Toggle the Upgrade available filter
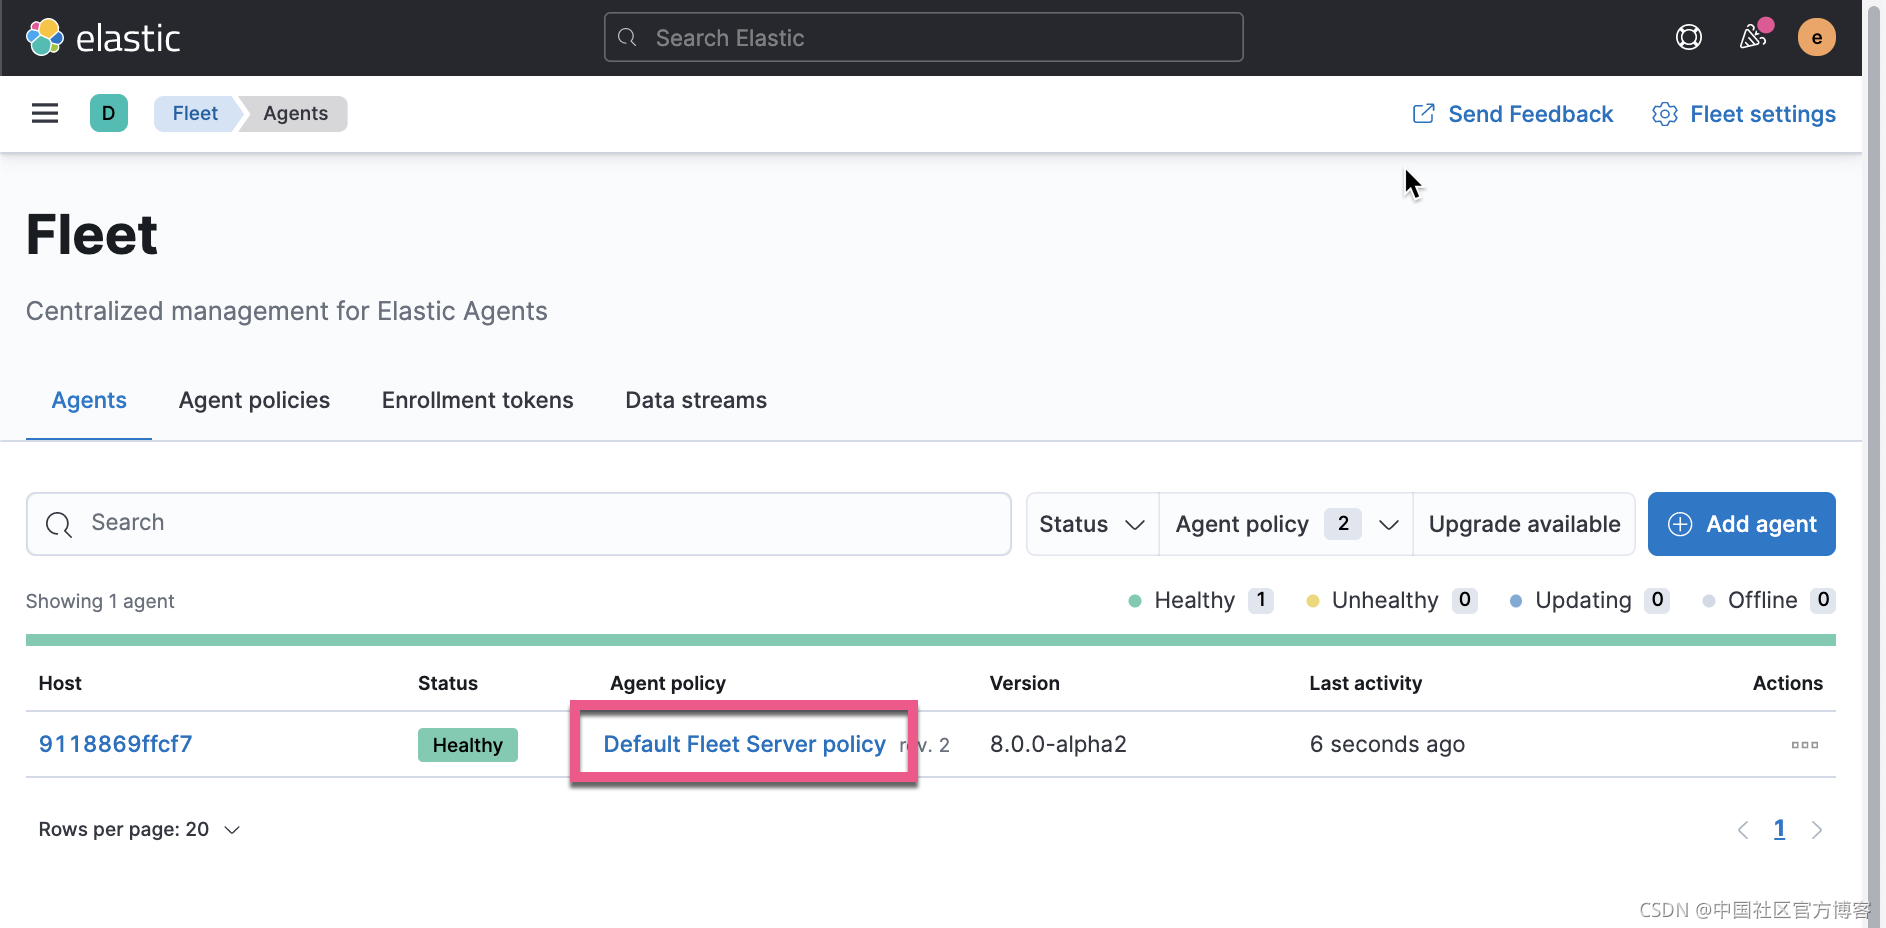This screenshot has height=928, width=1886. click(x=1524, y=524)
